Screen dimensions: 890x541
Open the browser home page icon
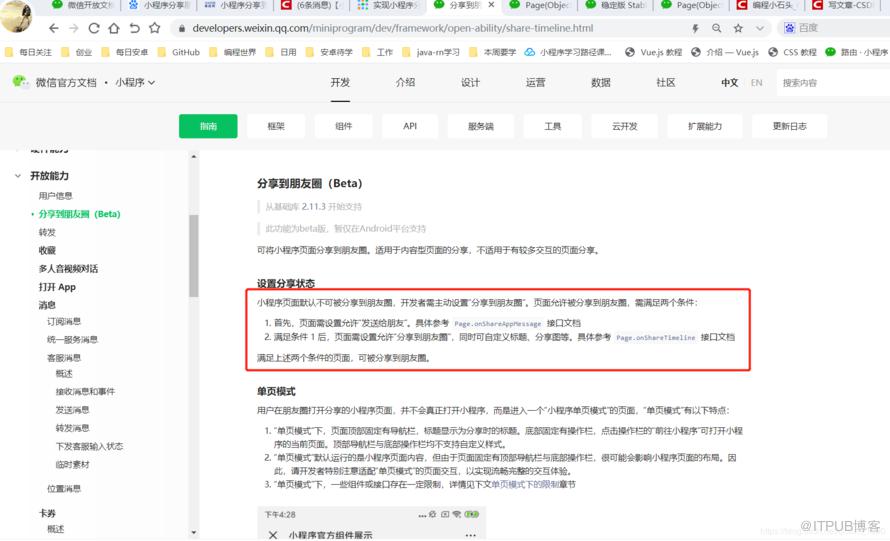pos(114,28)
